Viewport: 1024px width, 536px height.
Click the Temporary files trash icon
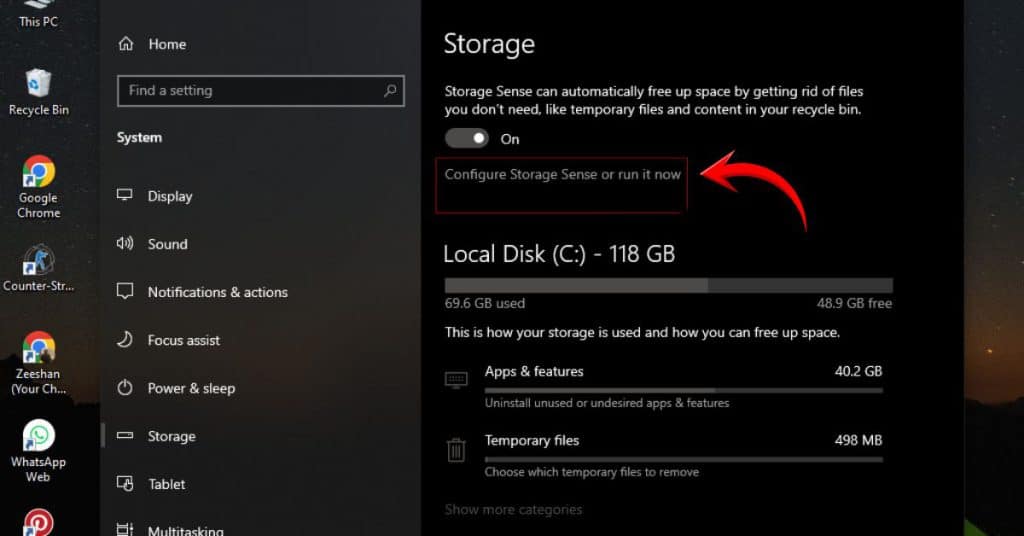coord(457,449)
